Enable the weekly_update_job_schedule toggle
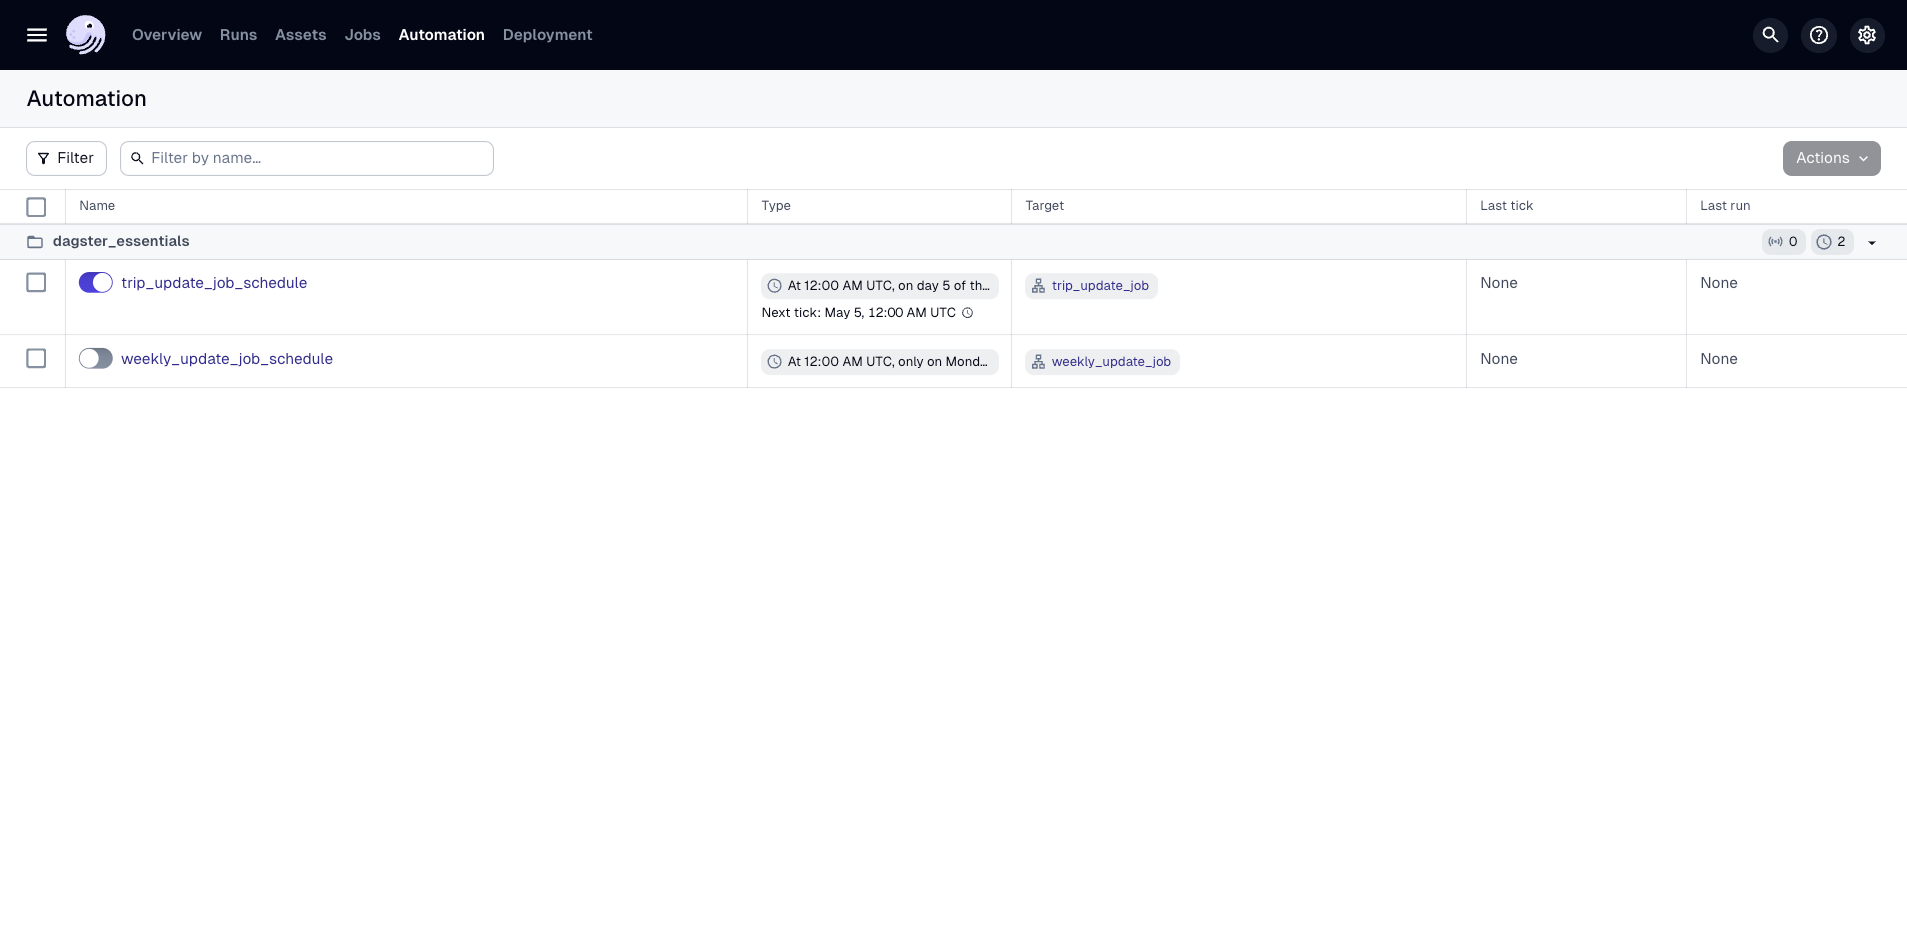Image resolution: width=1907 pixels, height=951 pixels. 95,358
